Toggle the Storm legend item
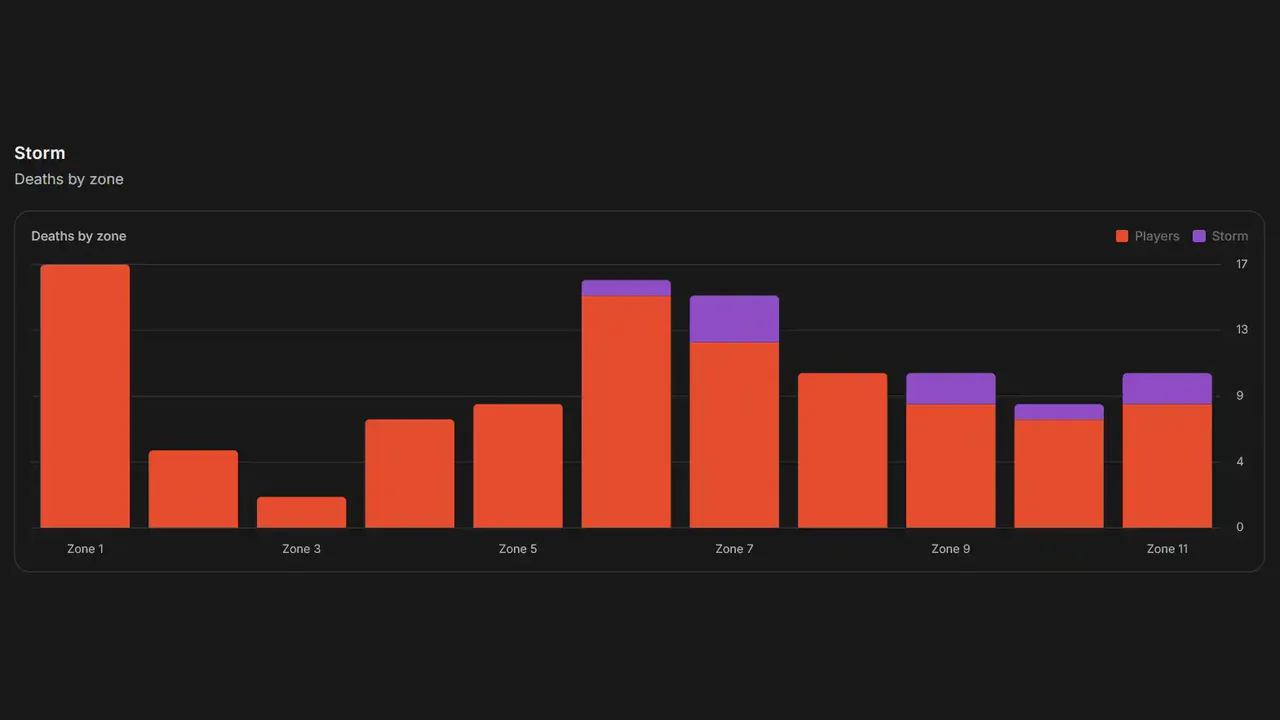The height and width of the screenshot is (720, 1280). click(1220, 236)
